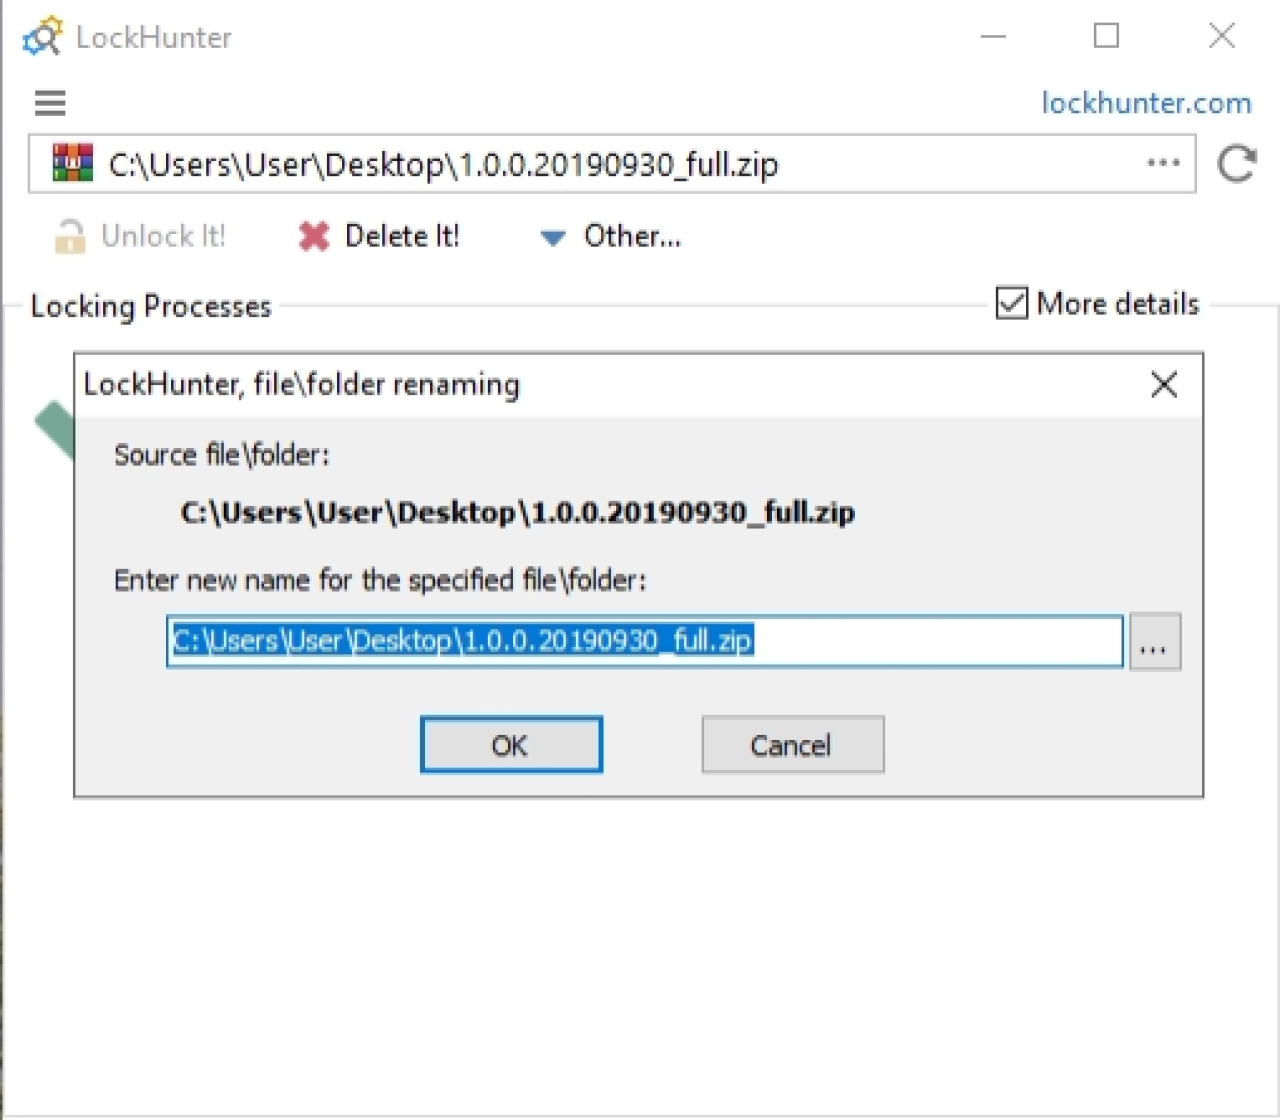
Task: Click the new name input field
Action: click(645, 641)
